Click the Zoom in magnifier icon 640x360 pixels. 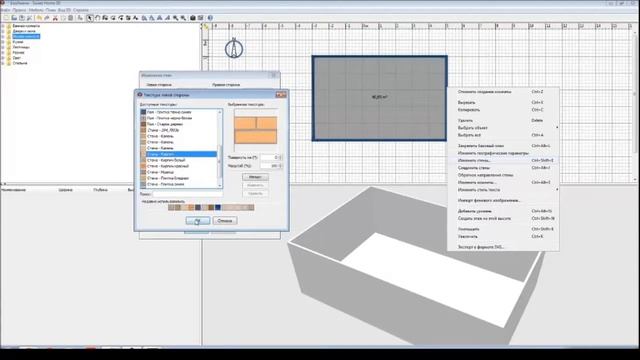(176, 18)
